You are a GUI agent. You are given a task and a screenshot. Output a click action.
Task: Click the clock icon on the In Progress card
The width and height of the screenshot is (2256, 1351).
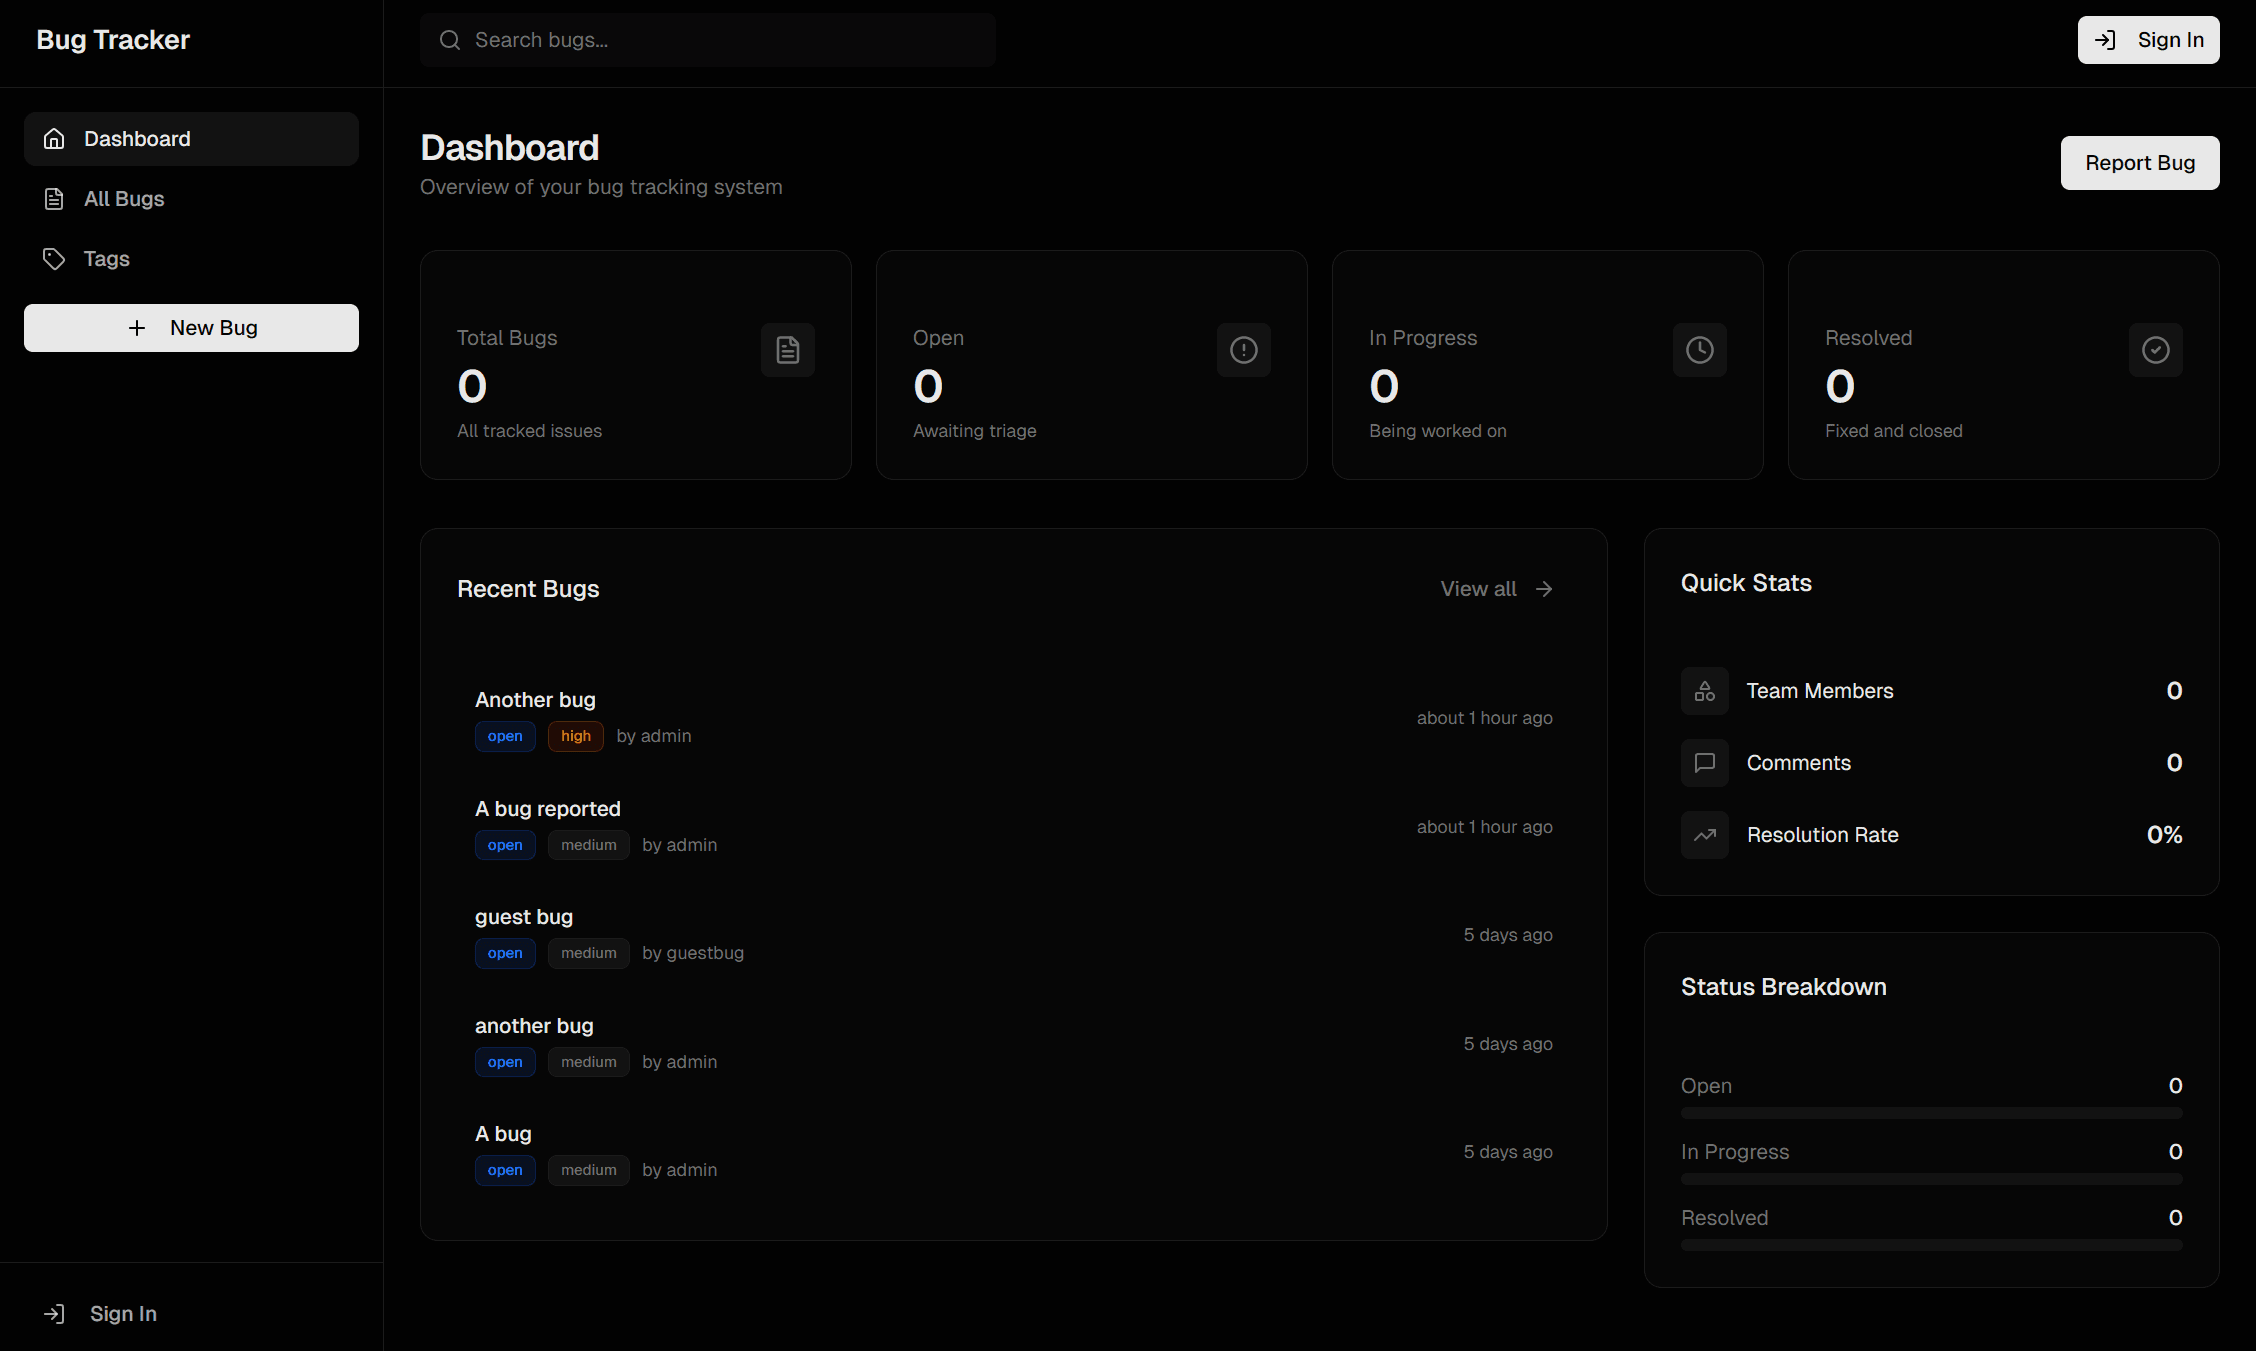coord(1699,349)
